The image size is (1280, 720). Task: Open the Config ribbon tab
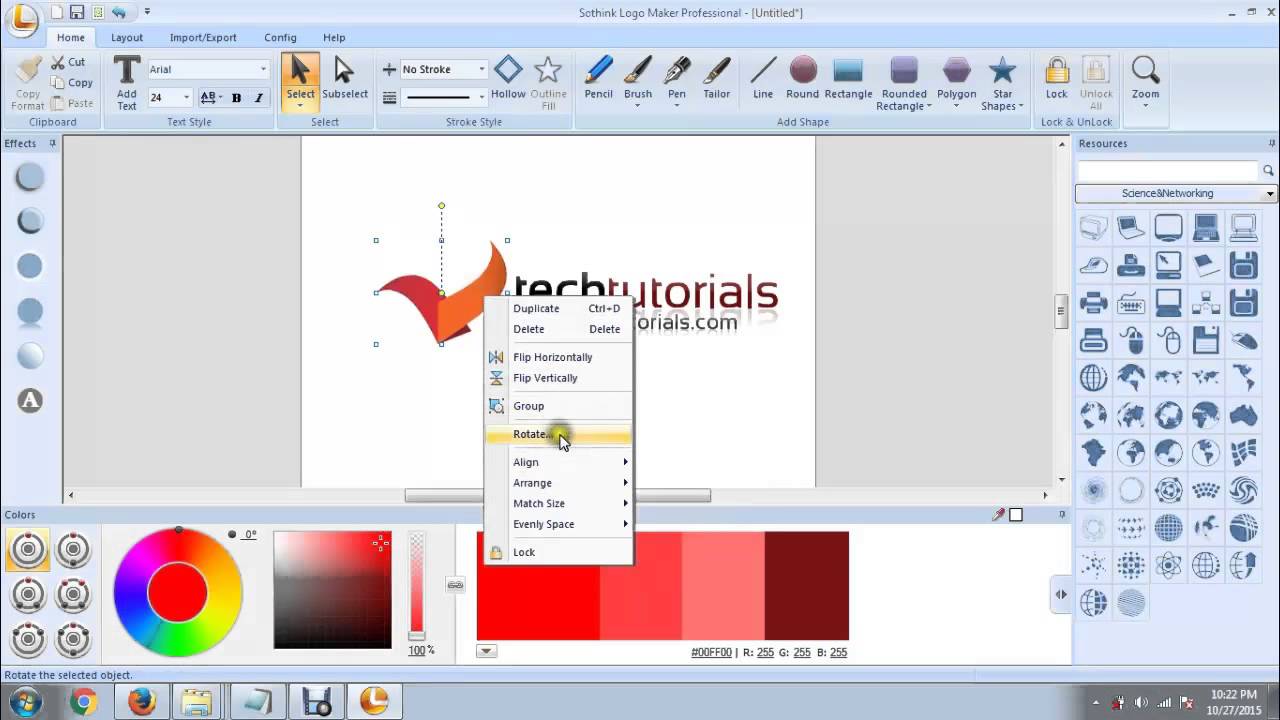pyautogui.click(x=280, y=37)
